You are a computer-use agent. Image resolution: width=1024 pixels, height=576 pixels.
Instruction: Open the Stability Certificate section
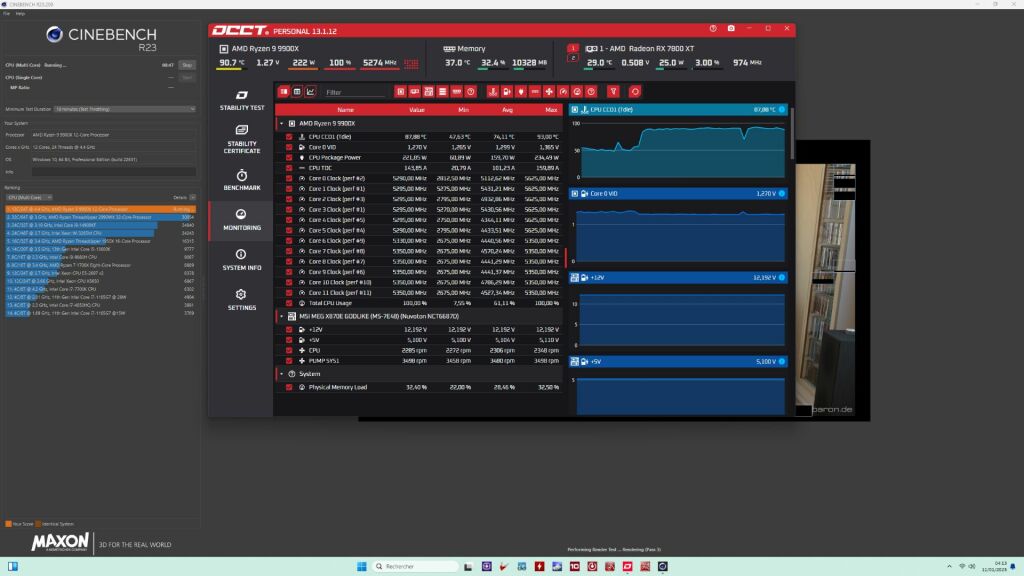(242, 138)
